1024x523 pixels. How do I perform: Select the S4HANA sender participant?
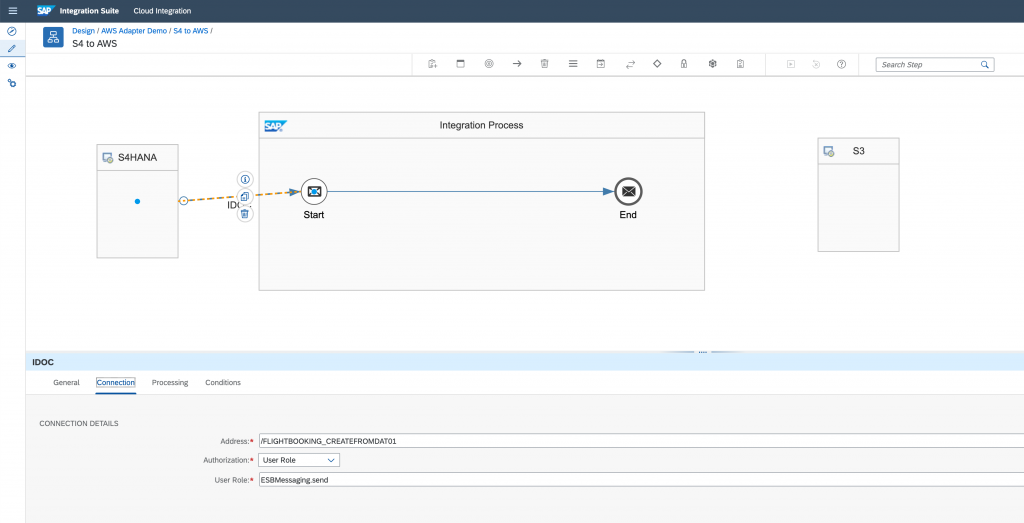137,201
